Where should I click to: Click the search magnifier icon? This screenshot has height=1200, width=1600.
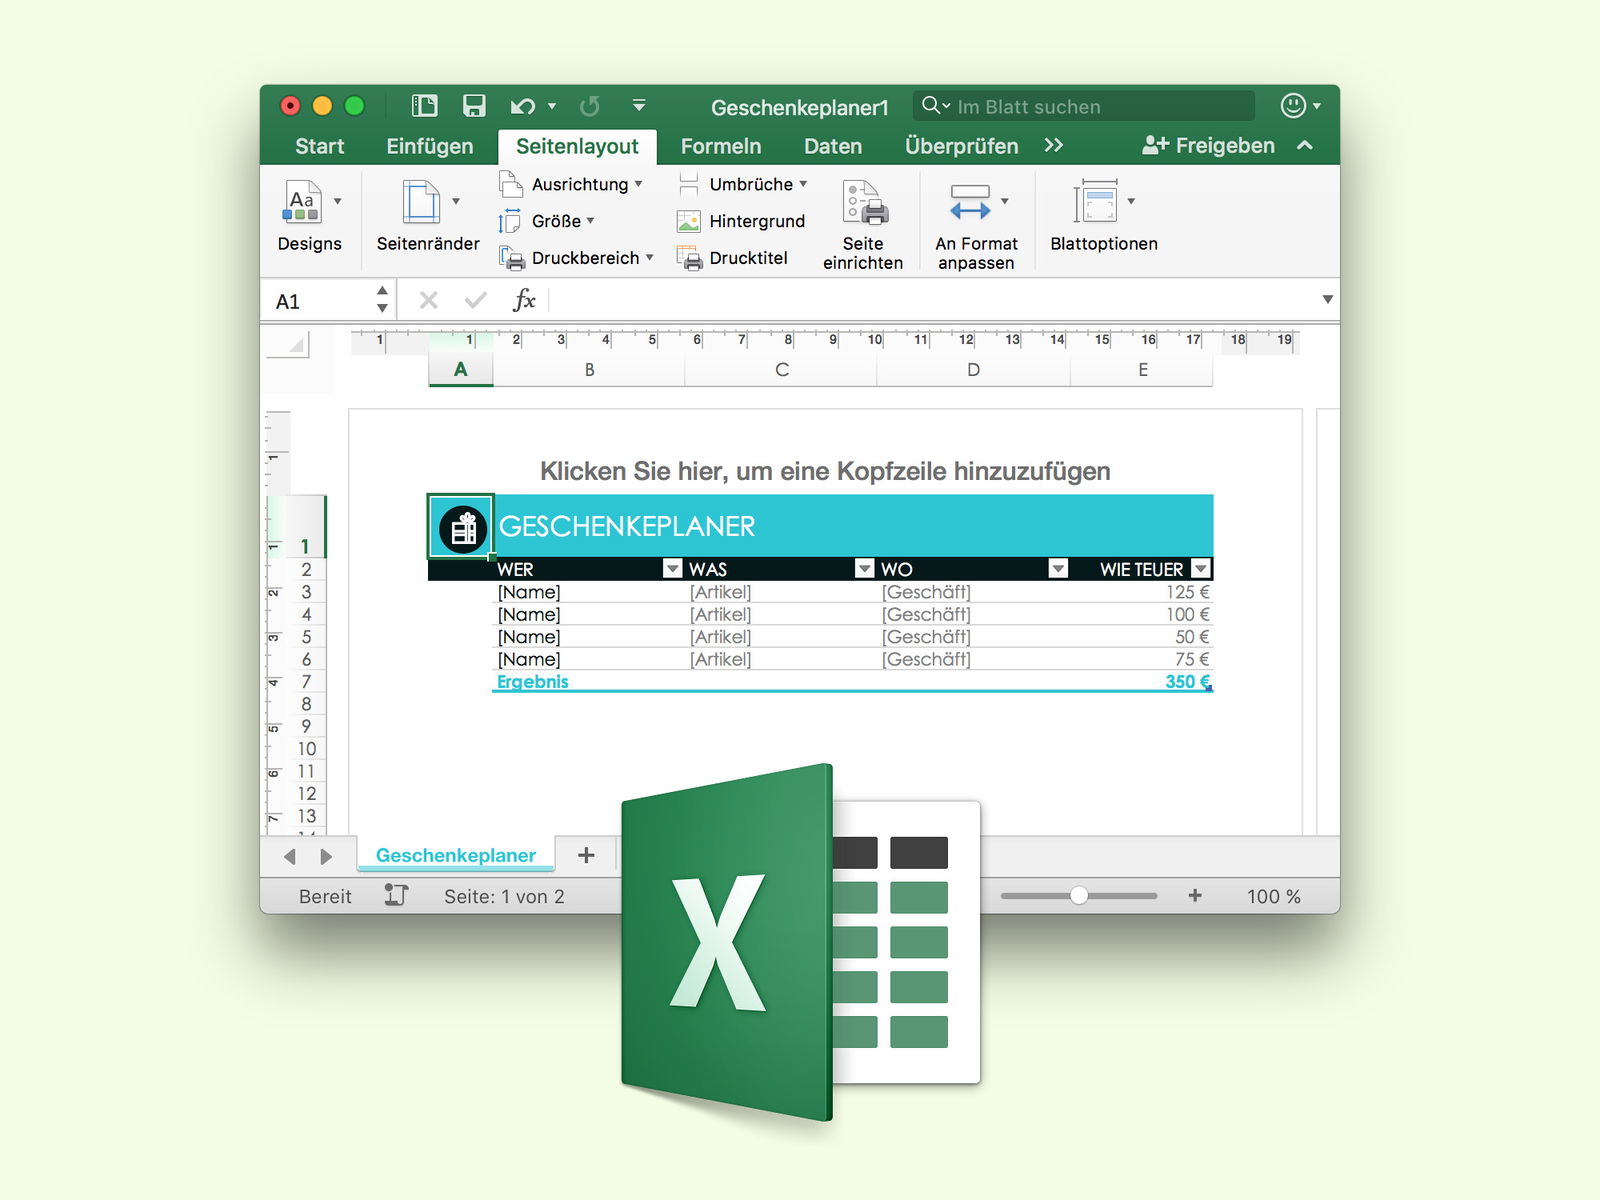[x=931, y=105]
